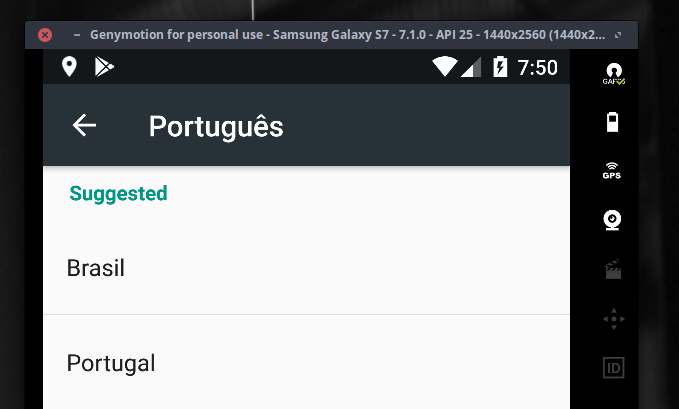Screen dimensions: 679x409
Task: Open the GPS widget
Action: coord(612,170)
